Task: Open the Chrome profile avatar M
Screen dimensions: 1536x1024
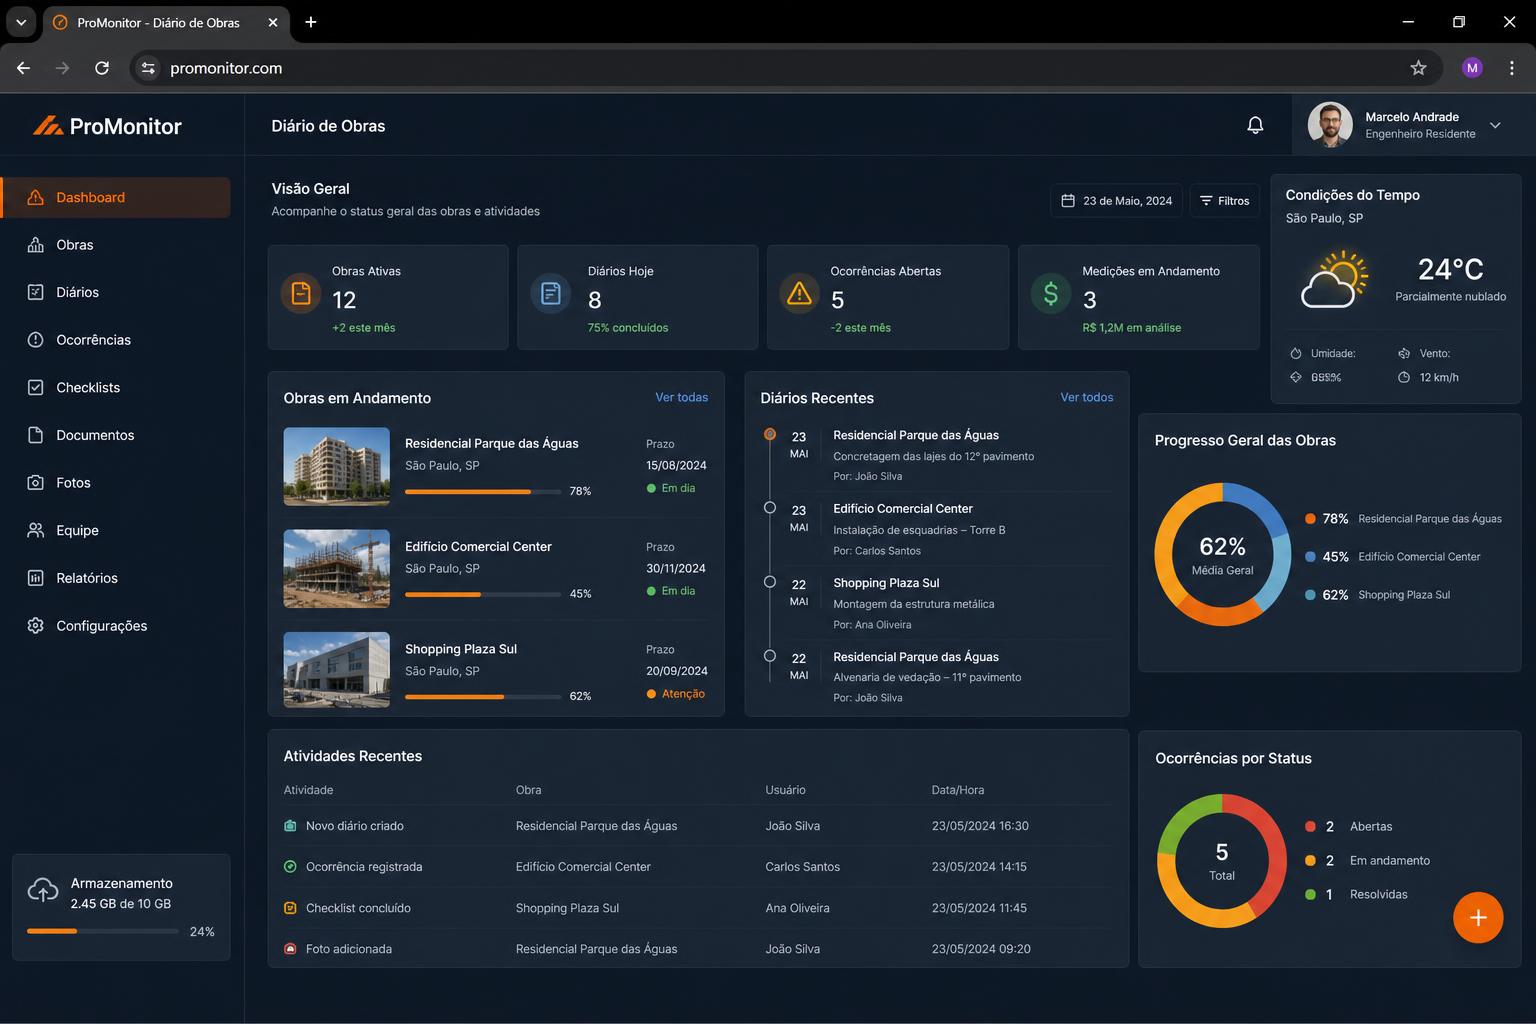Action: [1472, 68]
